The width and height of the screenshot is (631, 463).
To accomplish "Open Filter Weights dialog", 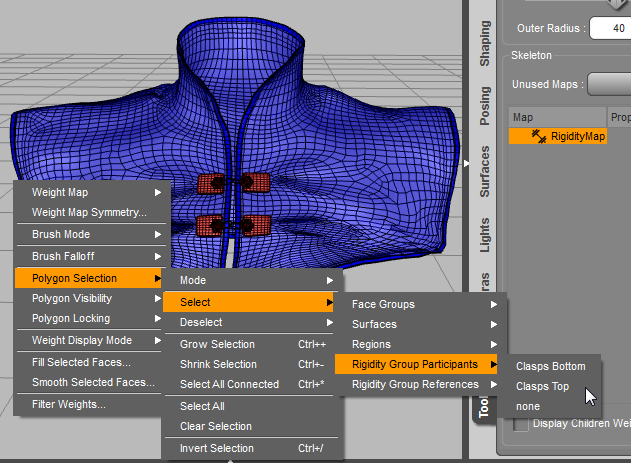I will (68, 404).
